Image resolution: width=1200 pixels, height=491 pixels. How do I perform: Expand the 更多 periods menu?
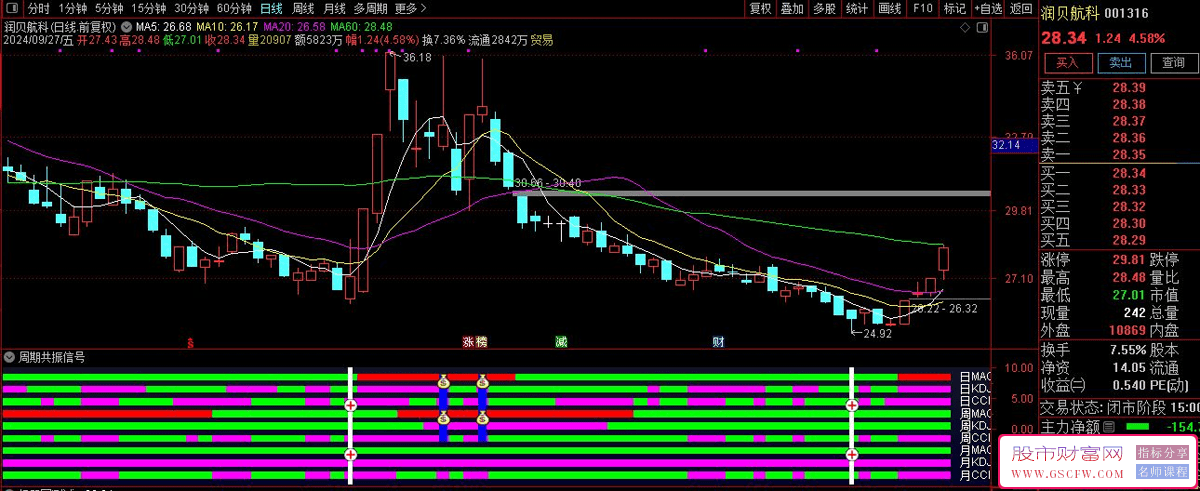406,9
